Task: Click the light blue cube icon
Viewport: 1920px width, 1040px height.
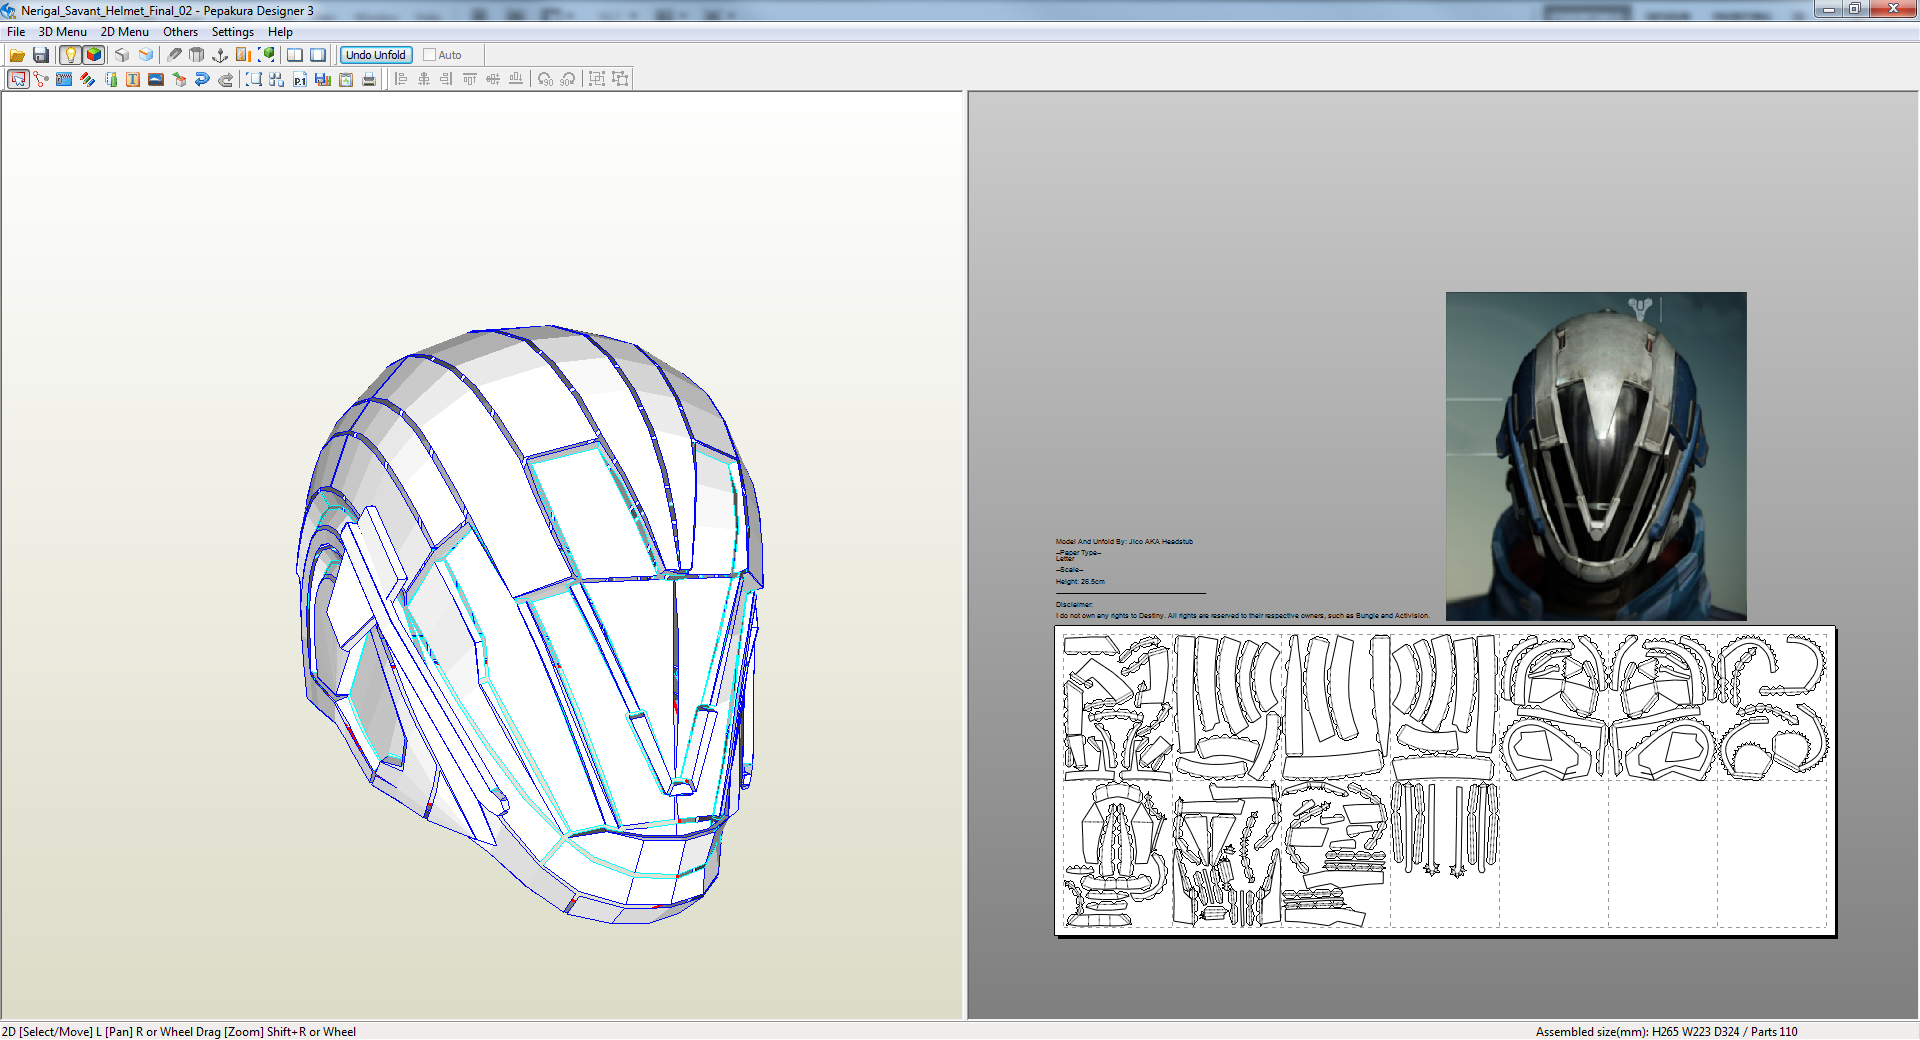Action: (146, 55)
